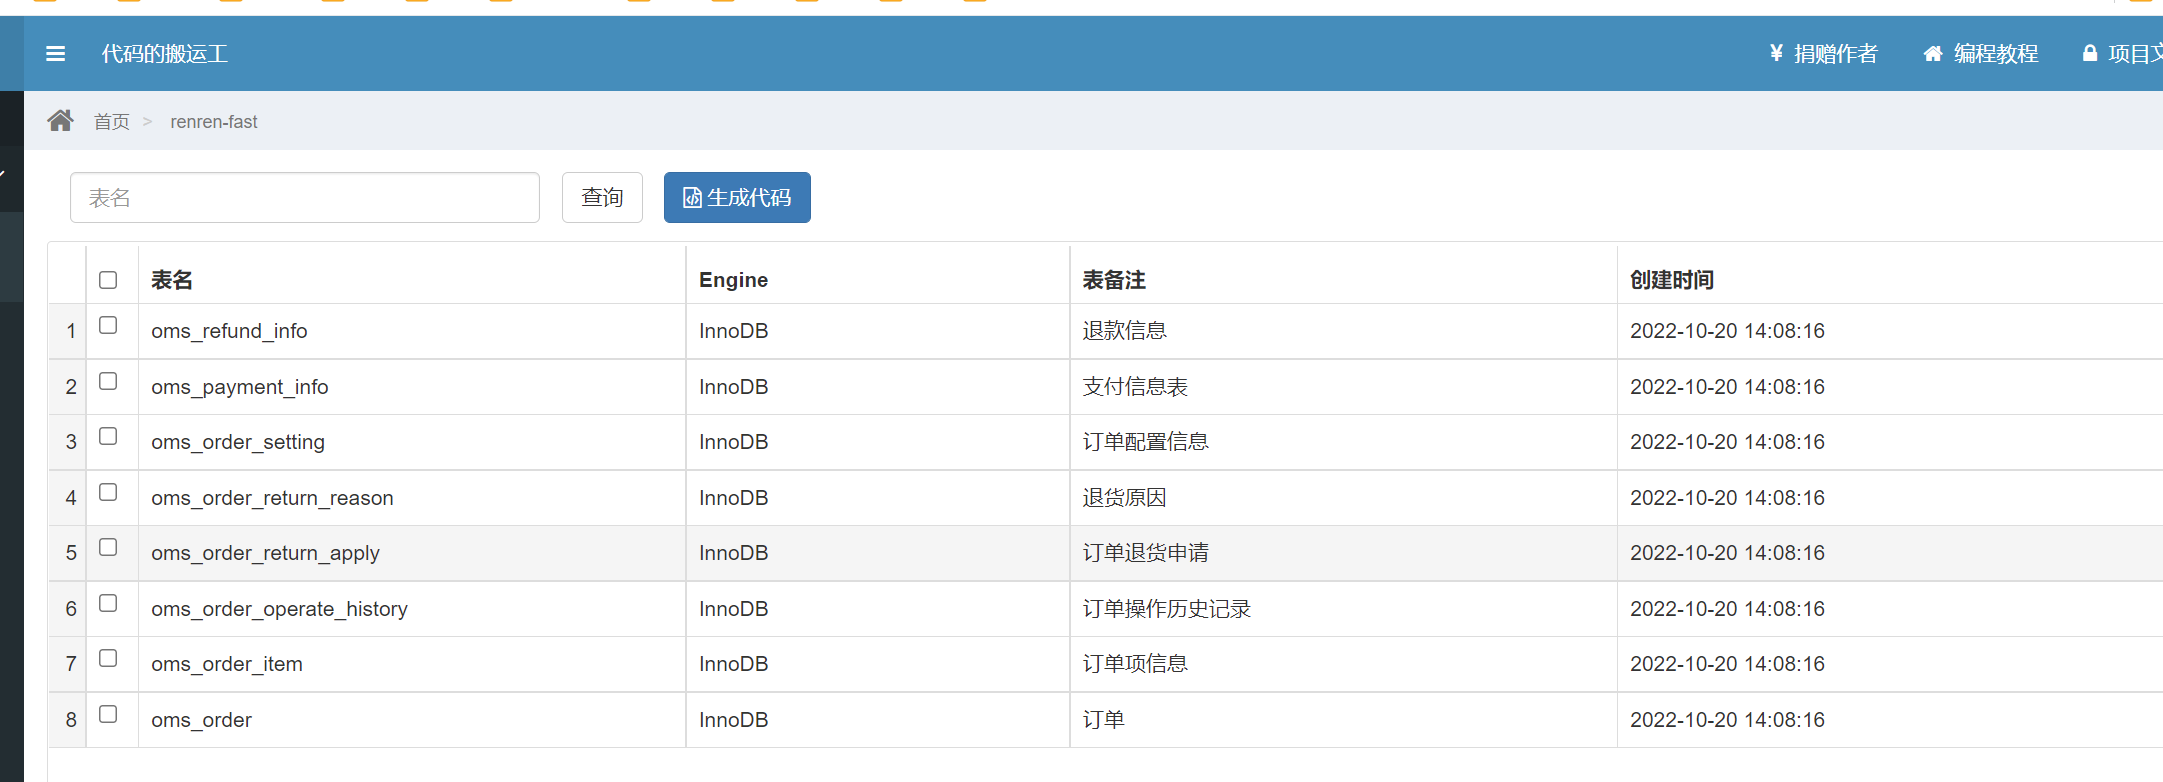Check the oms_order_return_reason row checkbox

pos(108,492)
